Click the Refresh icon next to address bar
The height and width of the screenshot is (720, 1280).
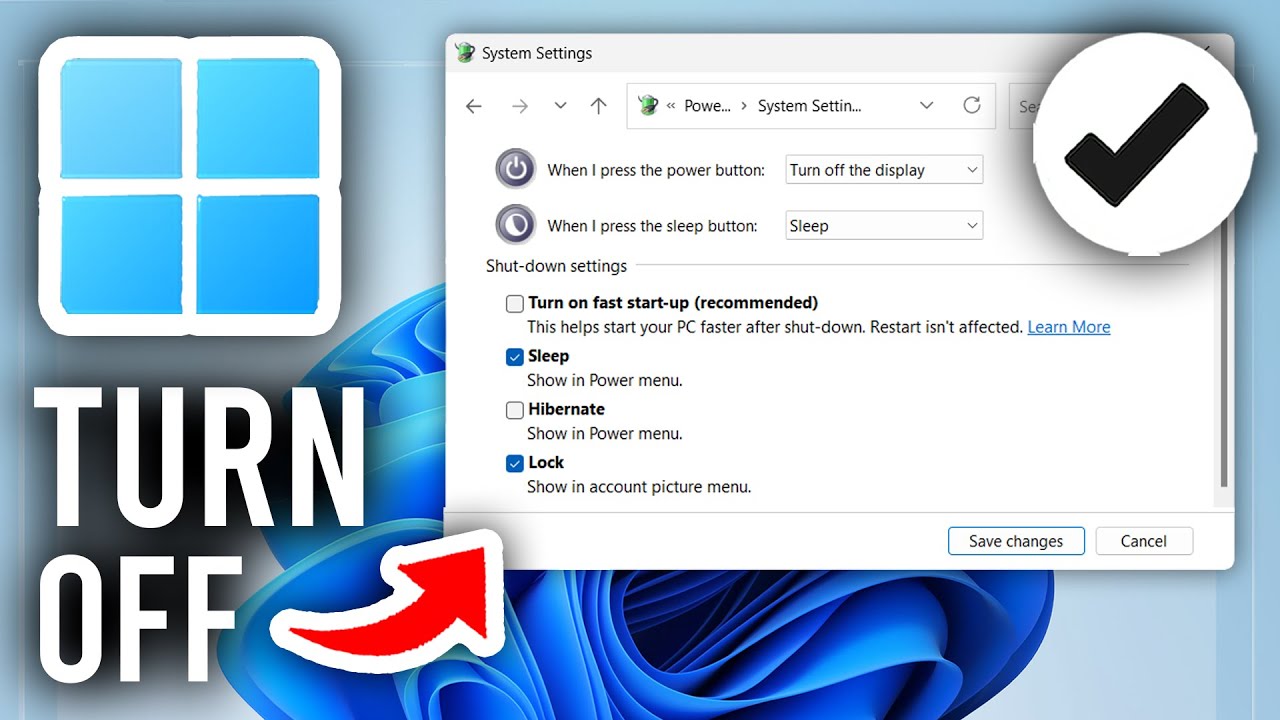(x=972, y=105)
